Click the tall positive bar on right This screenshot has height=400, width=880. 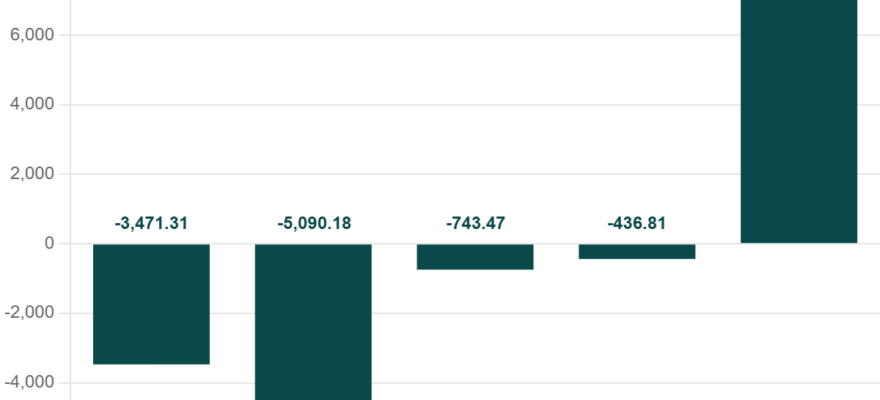click(799, 121)
